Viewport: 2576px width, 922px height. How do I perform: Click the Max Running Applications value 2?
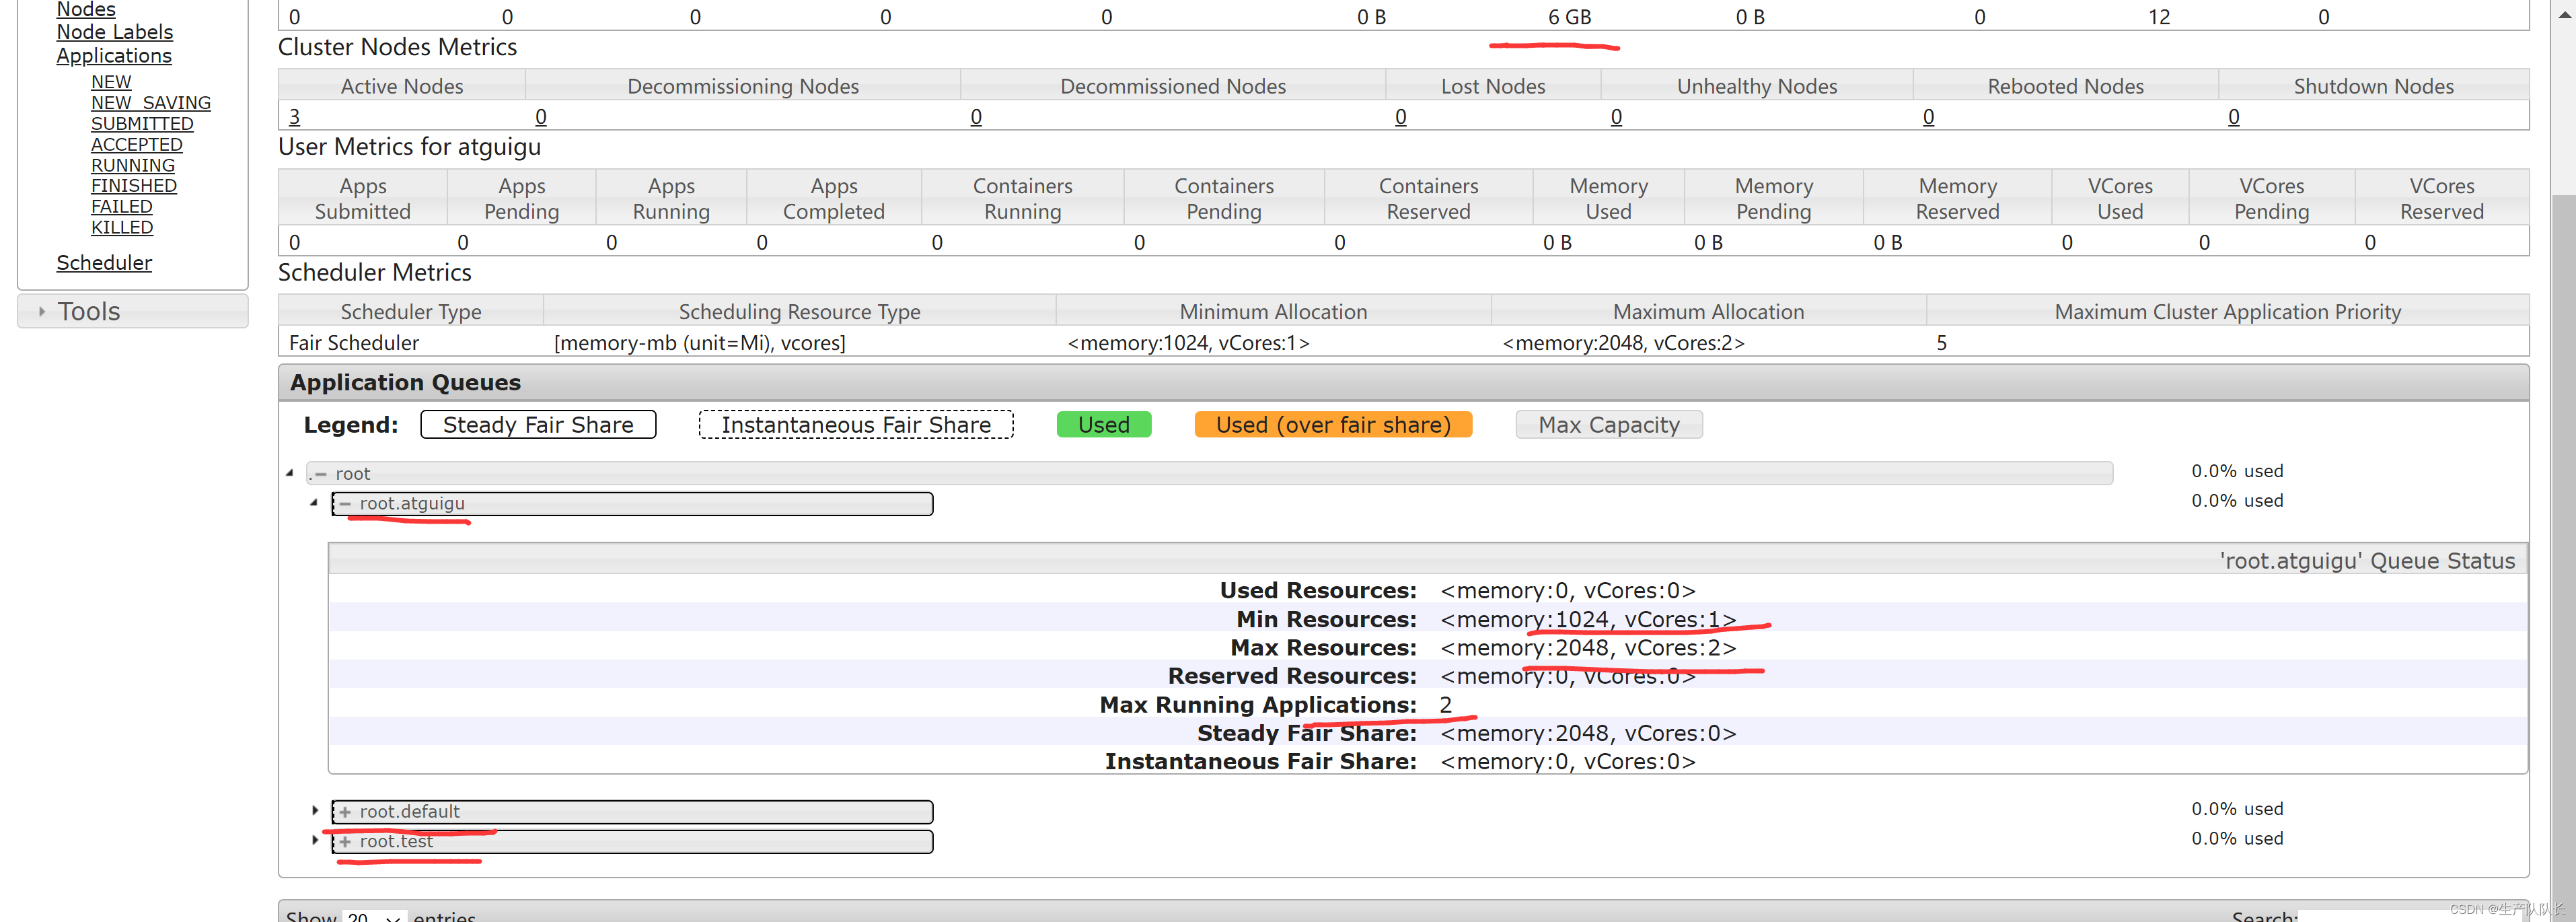(1446, 705)
